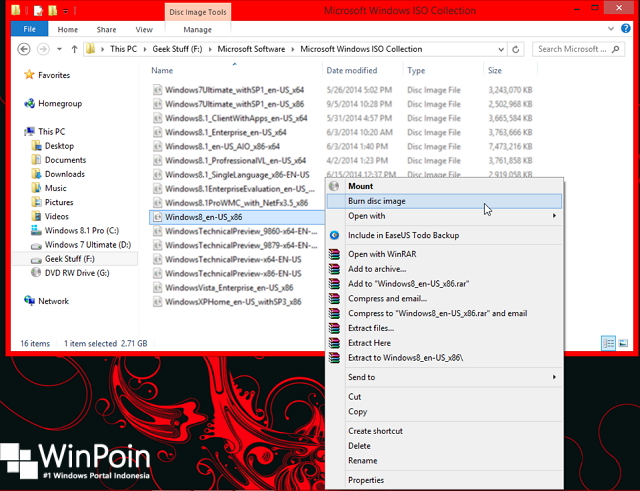Click the WinRAR icon beside Extract Here
The image size is (640, 491).
pos(334,343)
